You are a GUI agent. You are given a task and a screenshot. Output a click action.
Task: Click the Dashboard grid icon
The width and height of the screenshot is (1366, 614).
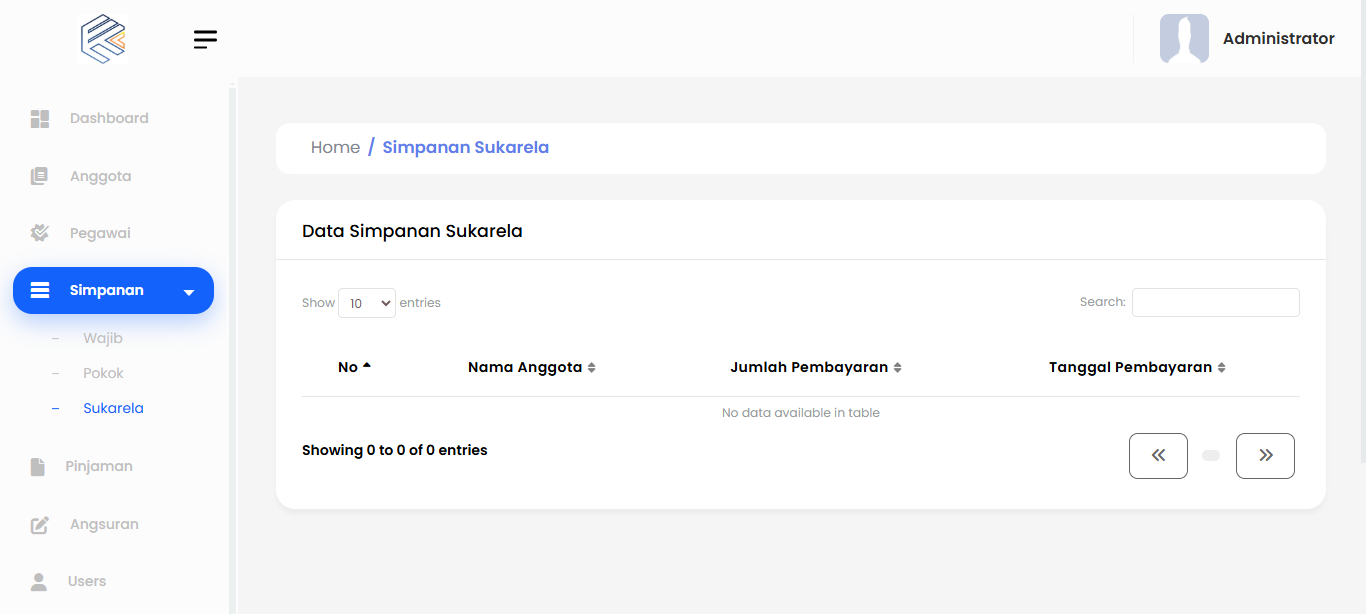[40, 119]
